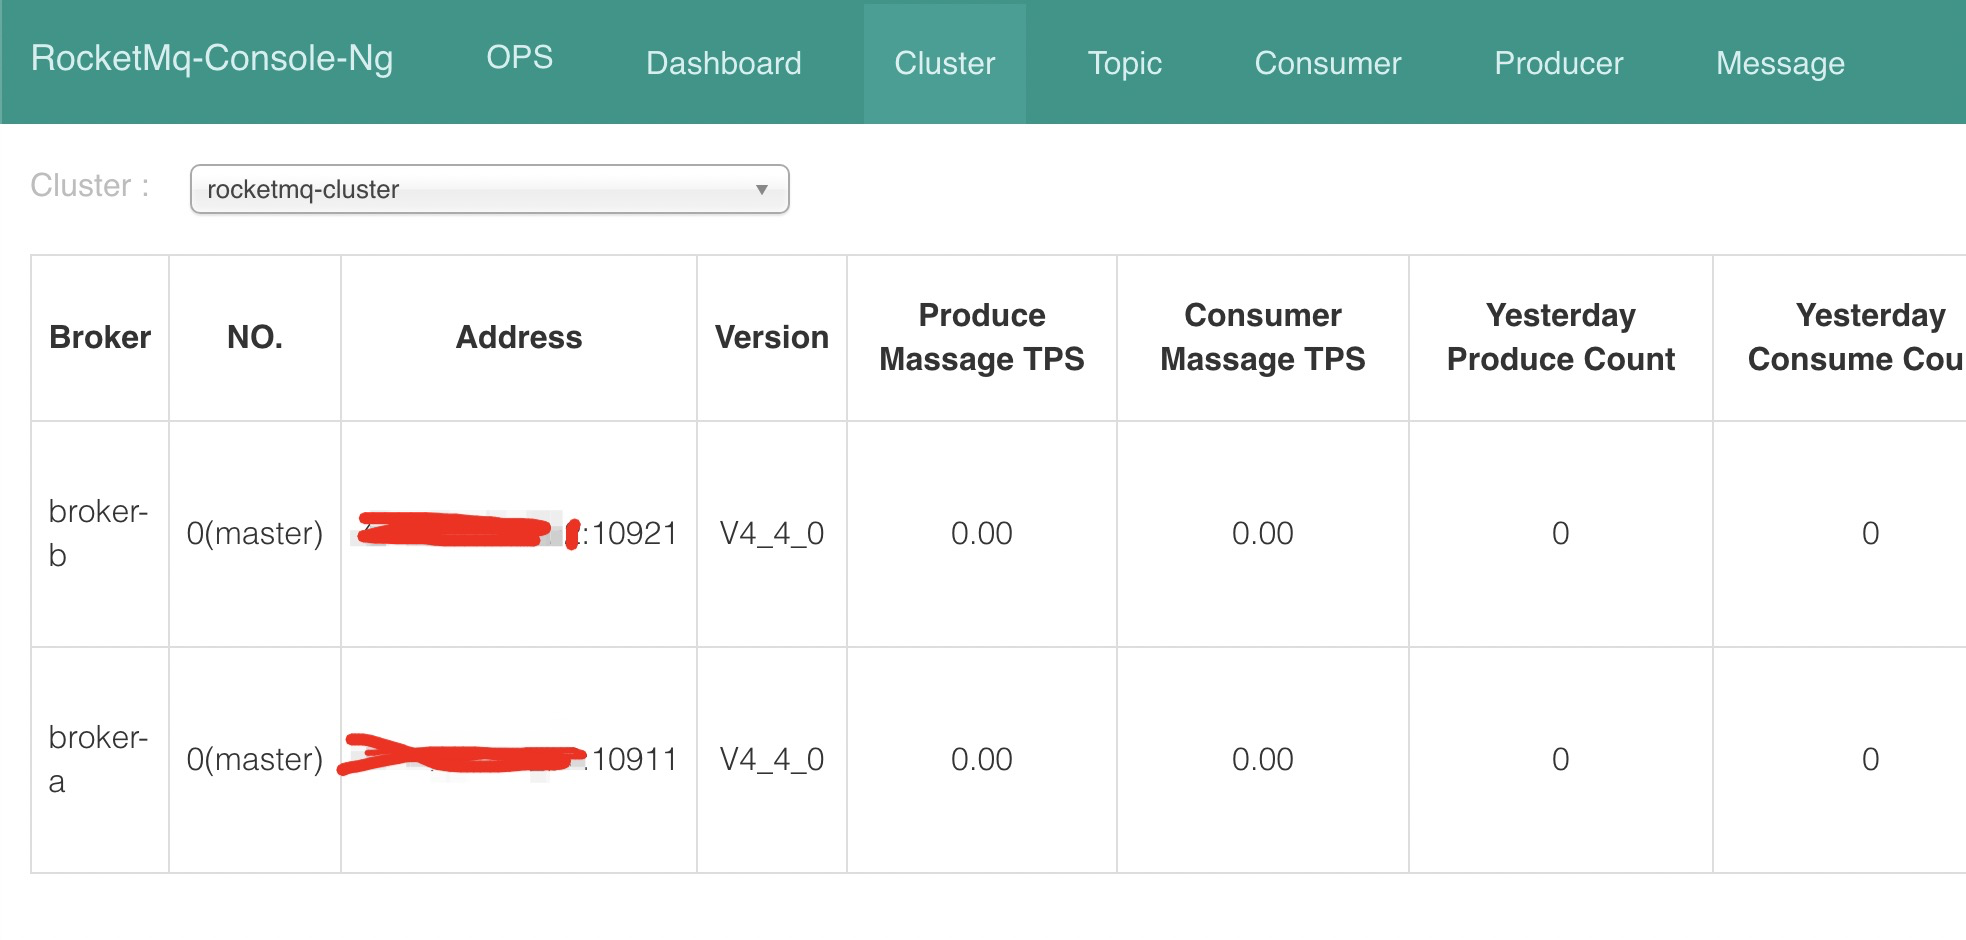Go to the Topic tab
The image size is (1966, 940).
[1124, 63]
